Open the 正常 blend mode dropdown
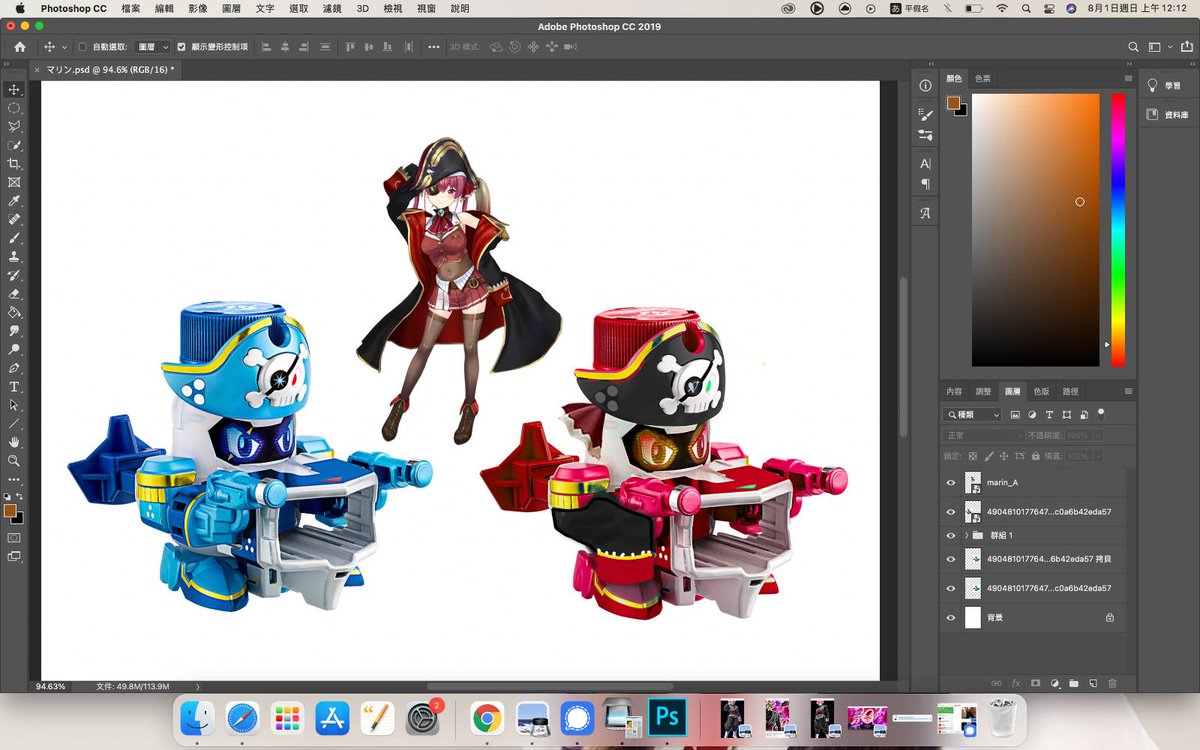The width and height of the screenshot is (1200, 750). click(x=983, y=436)
